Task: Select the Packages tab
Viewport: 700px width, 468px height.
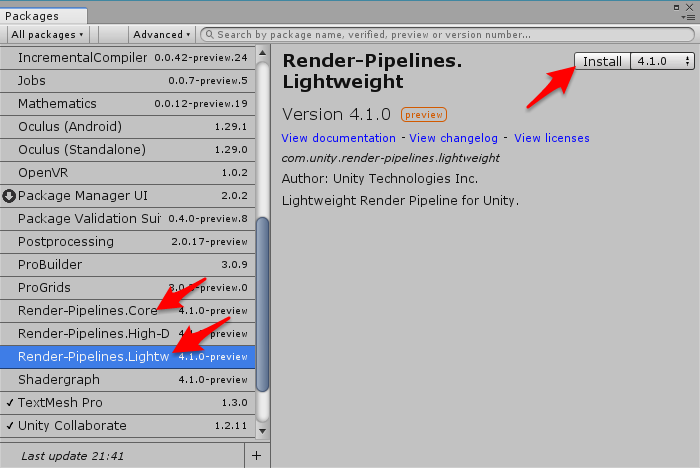Action: pos(43,16)
